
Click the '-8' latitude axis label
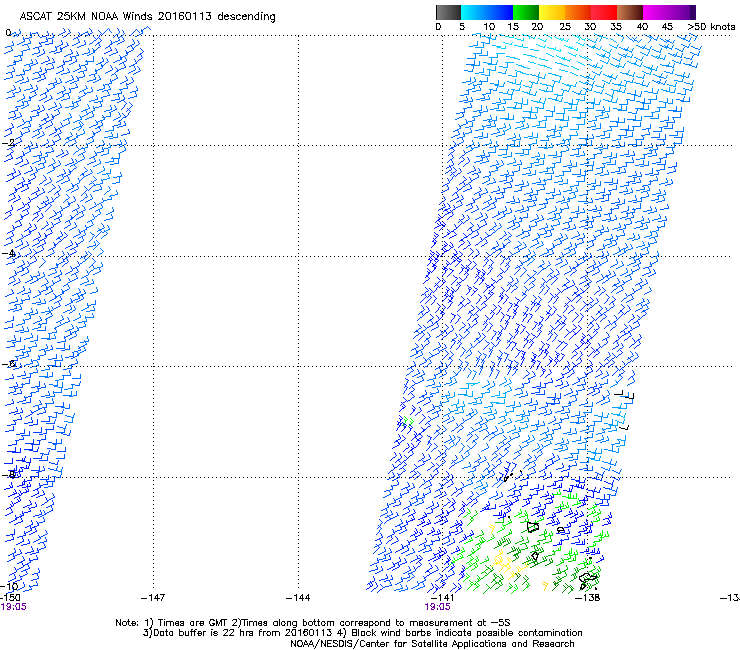(8, 474)
